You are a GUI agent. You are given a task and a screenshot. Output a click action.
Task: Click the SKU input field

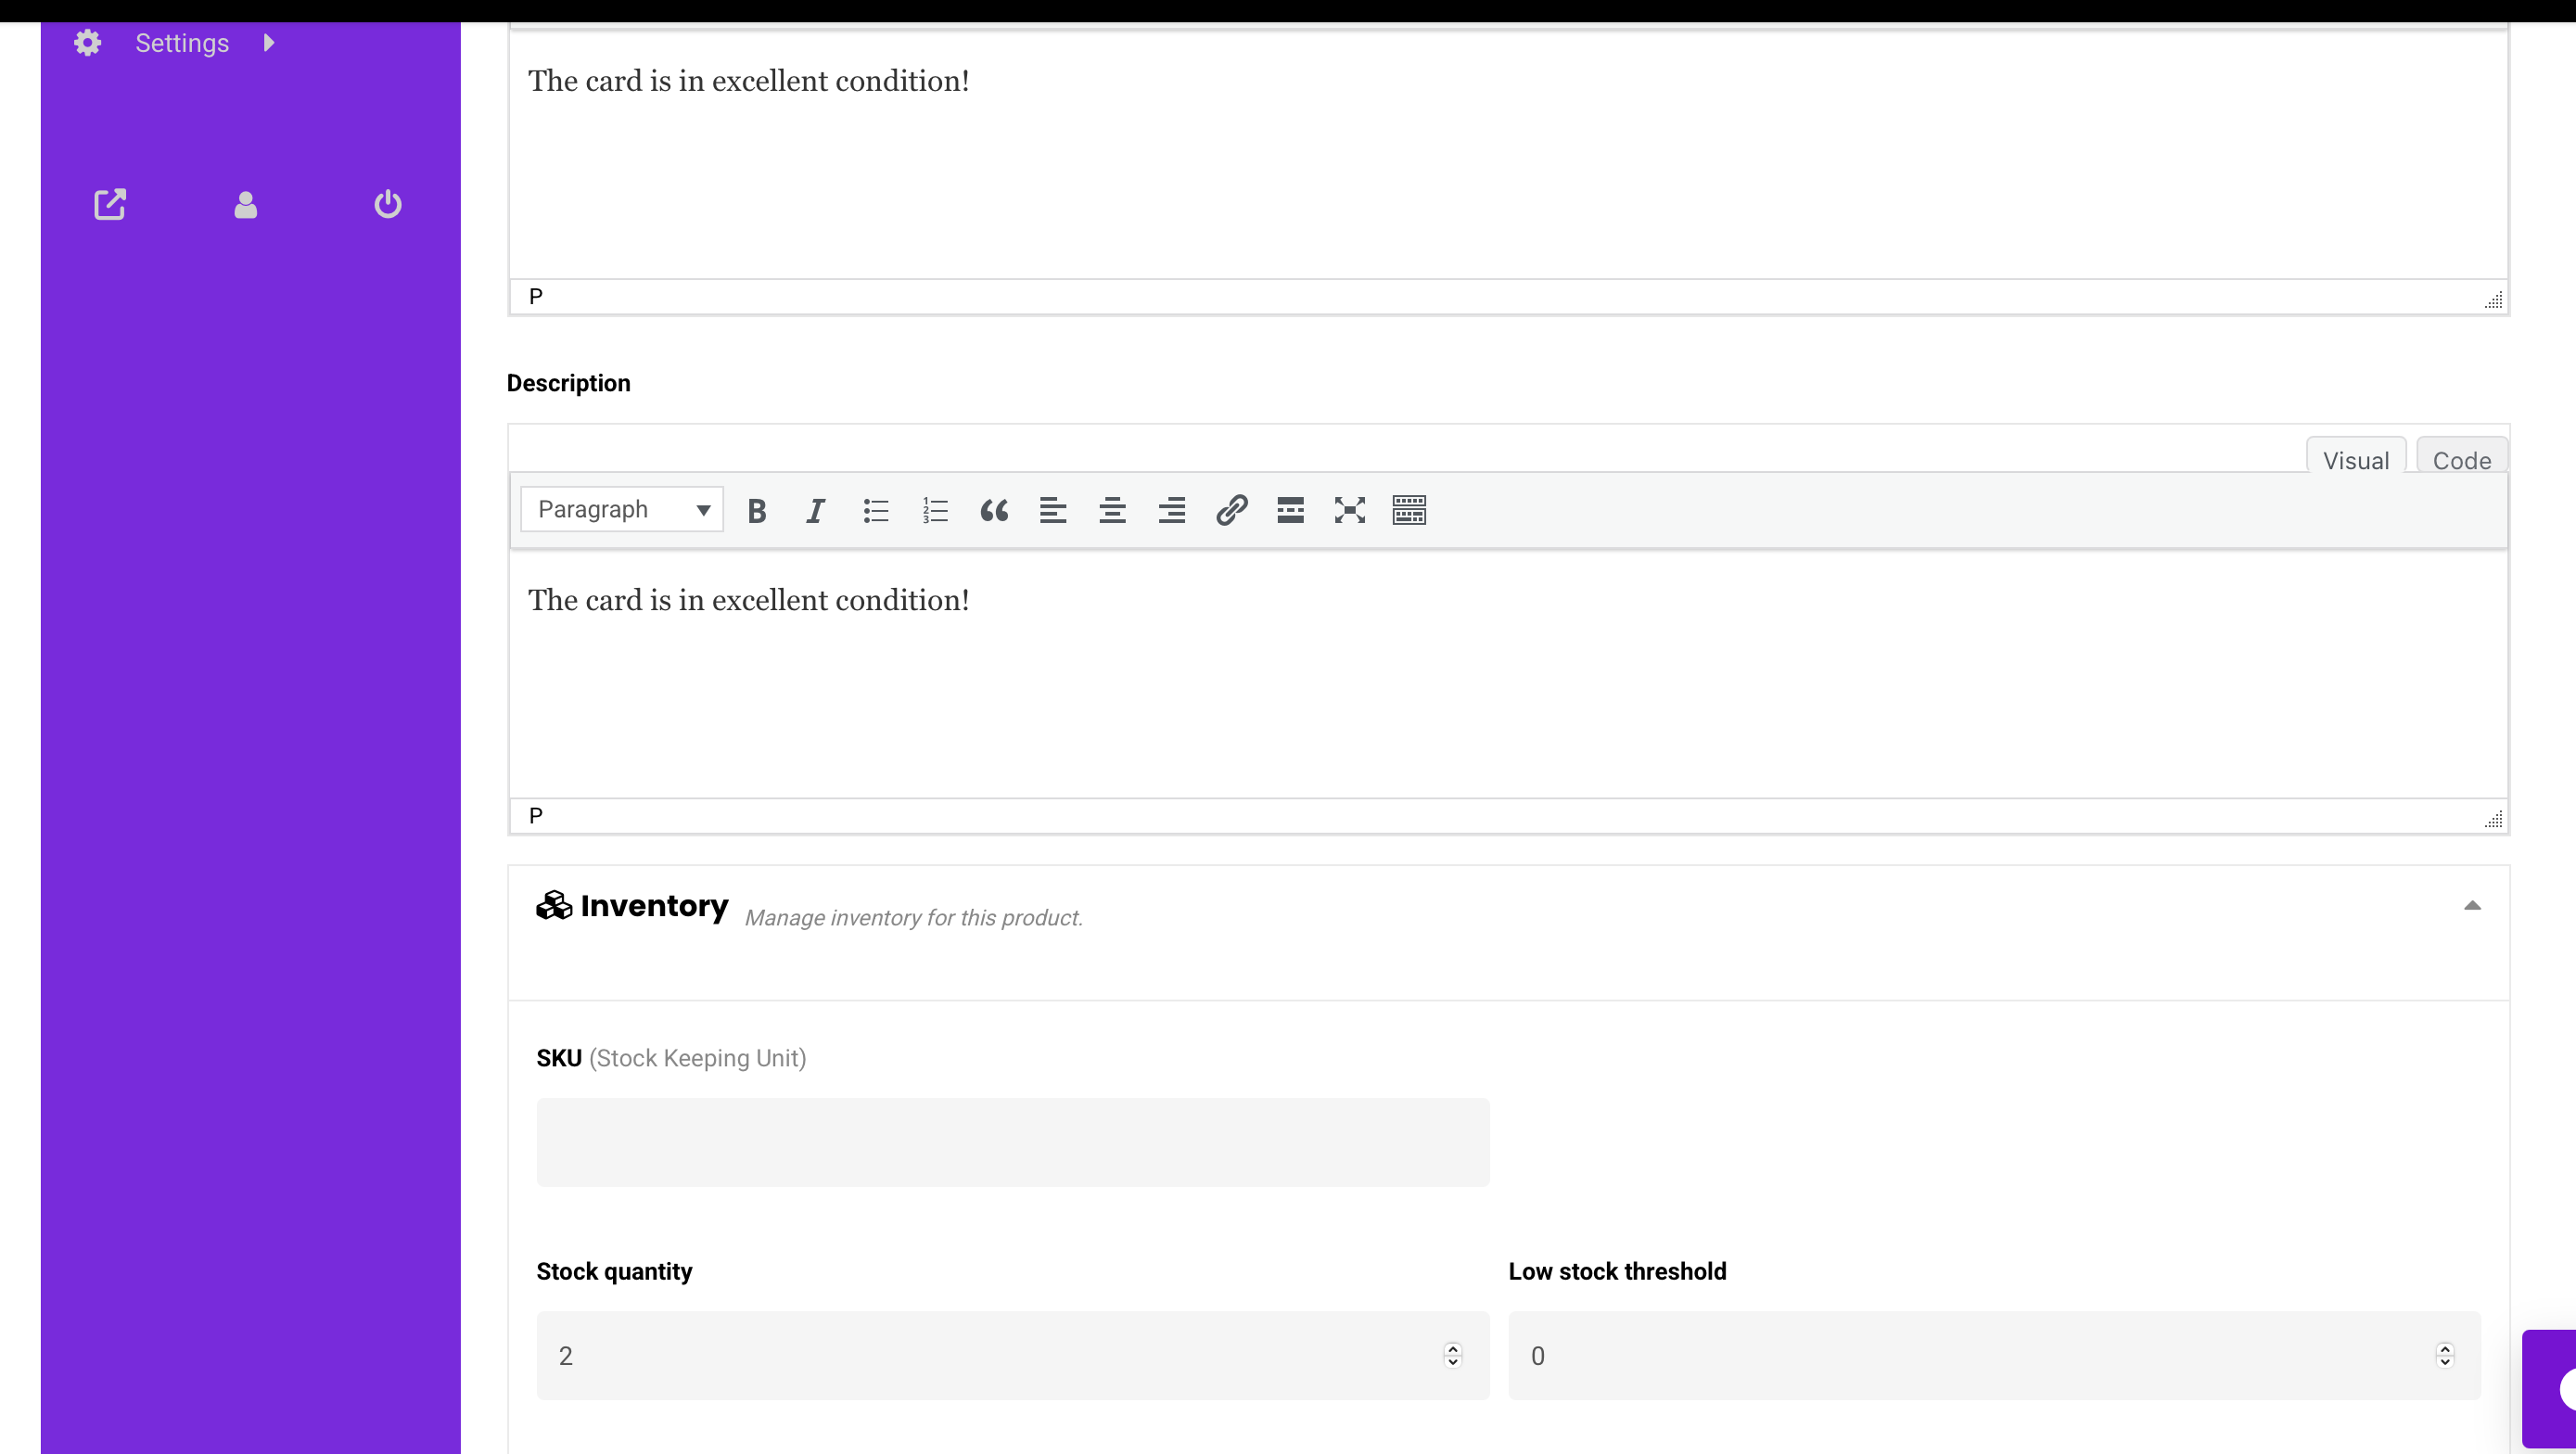tap(1013, 1142)
